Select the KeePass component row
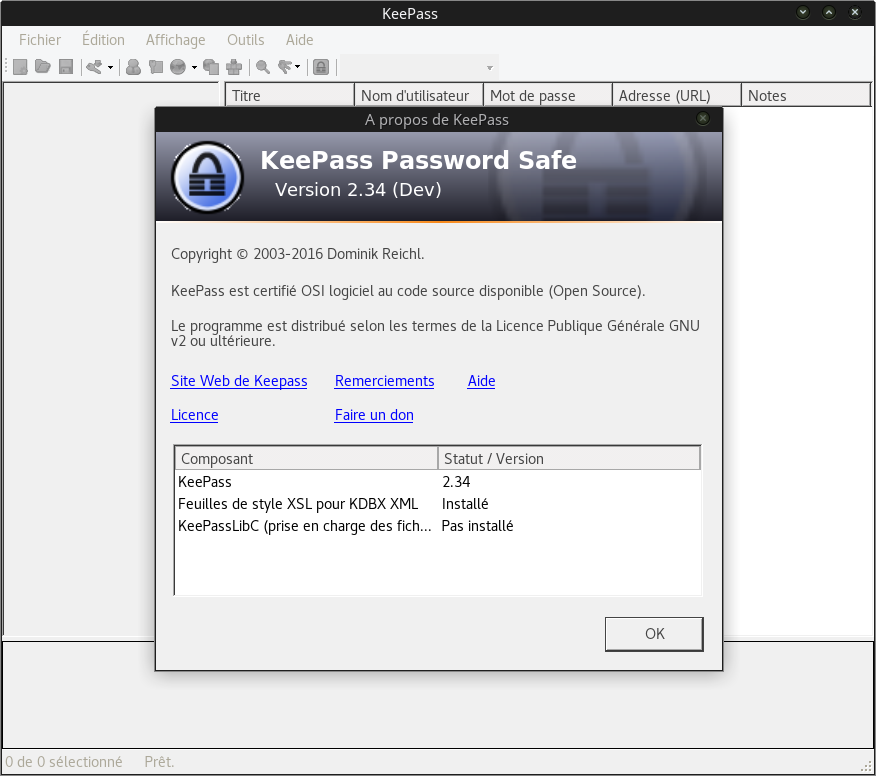Screen dimensions: 876x776 (x=437, y=482)
